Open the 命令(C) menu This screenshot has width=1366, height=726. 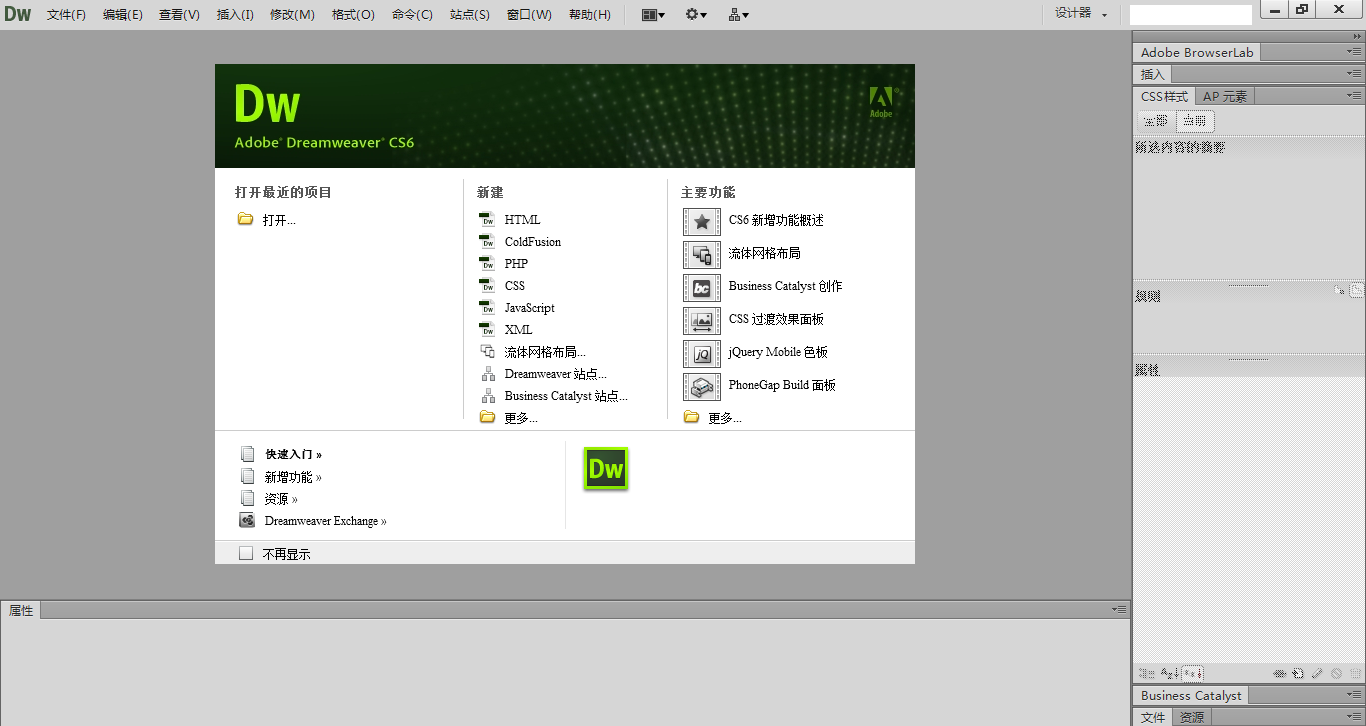pyautogui.click(x=412, y=15)
